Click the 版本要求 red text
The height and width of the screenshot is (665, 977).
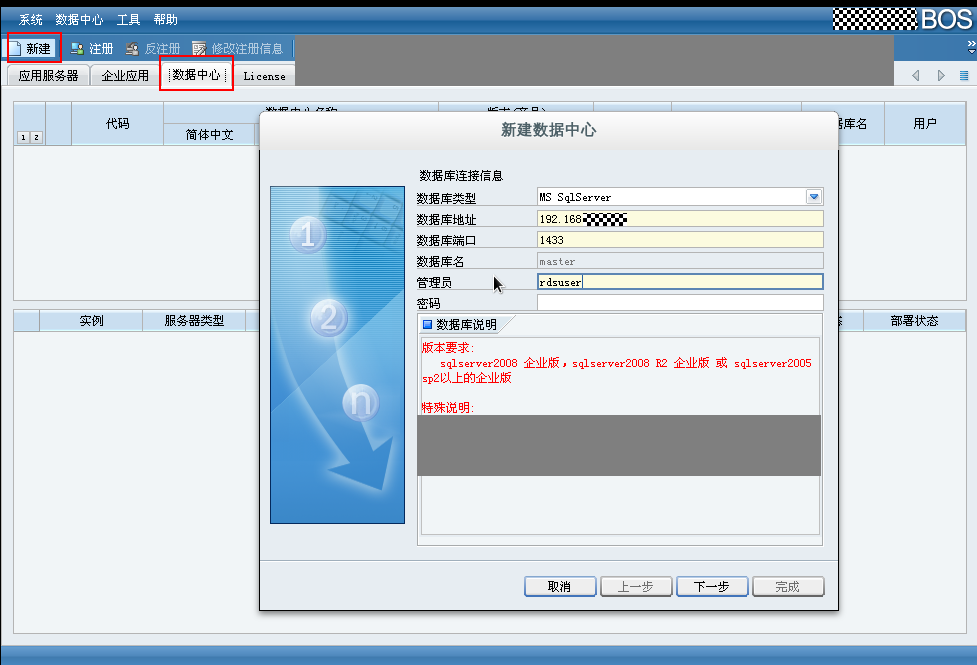click(448, 348)
